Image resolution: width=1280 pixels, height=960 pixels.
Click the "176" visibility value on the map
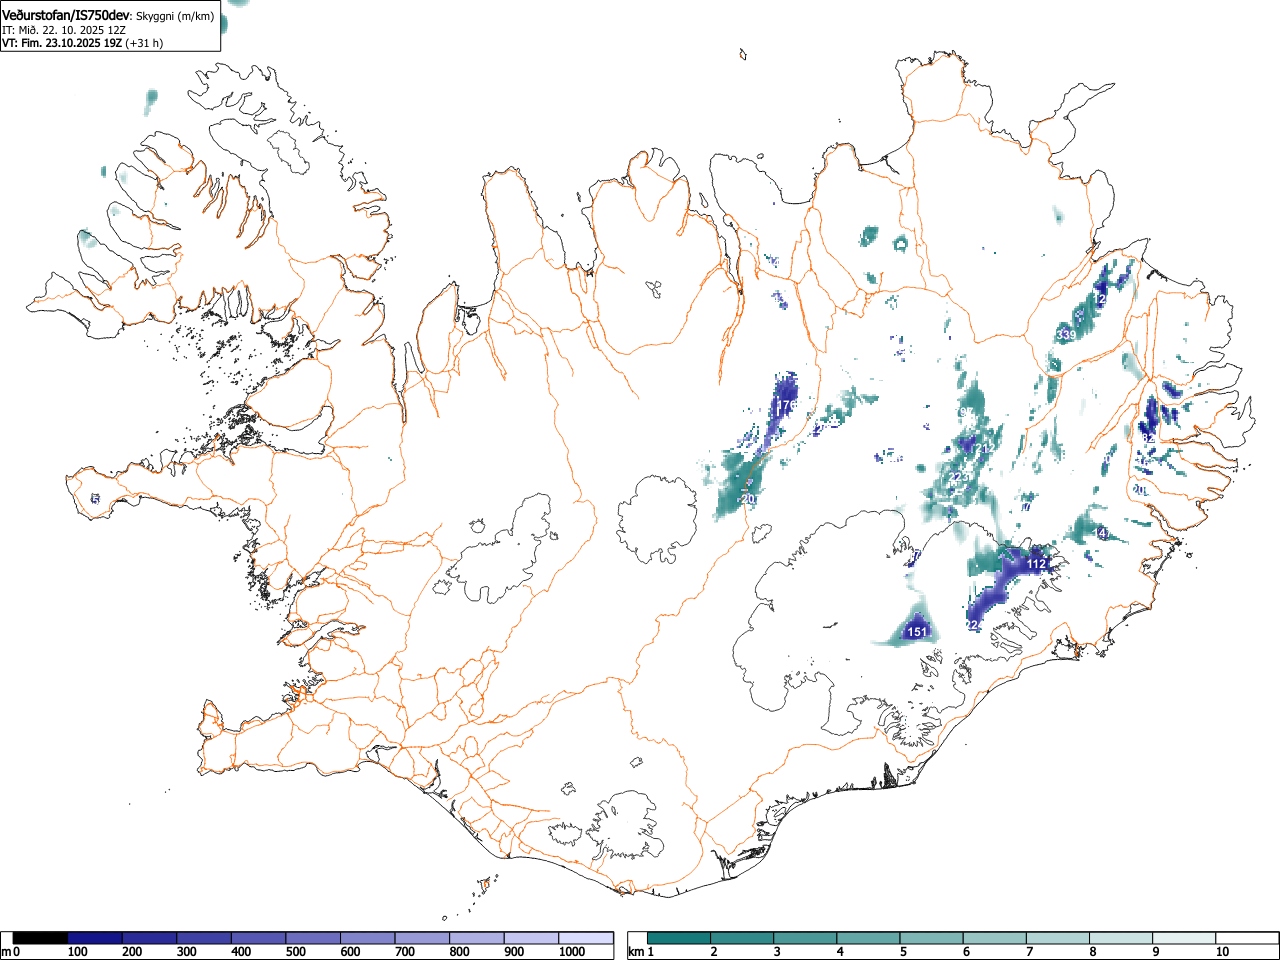point(785,406)
